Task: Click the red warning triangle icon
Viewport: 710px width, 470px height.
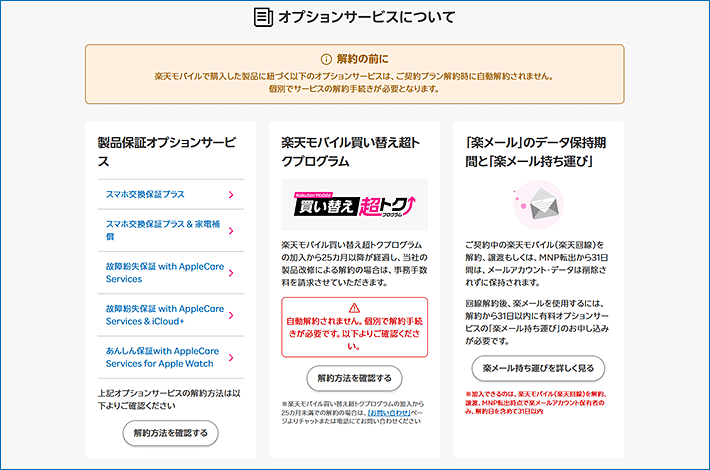Action: point(355,308)
